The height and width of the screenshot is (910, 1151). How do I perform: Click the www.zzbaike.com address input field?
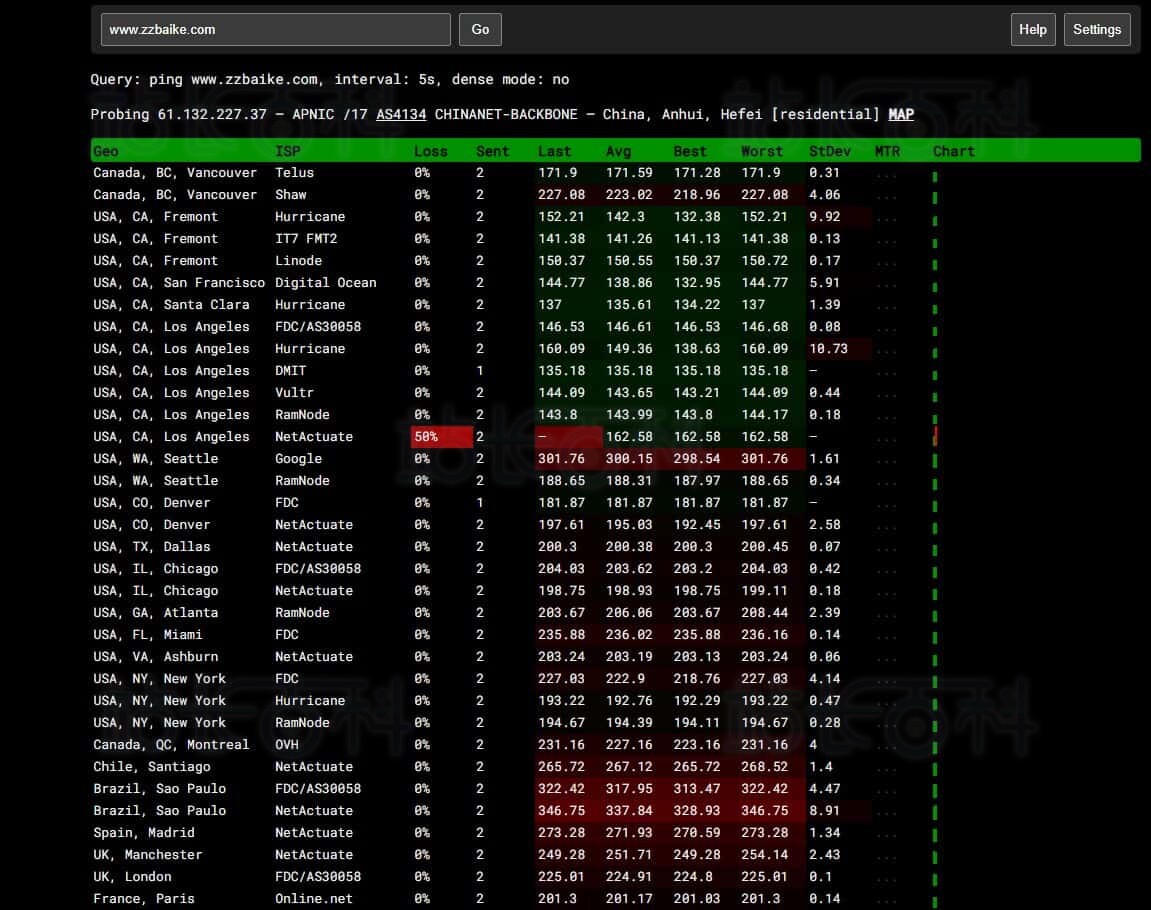(276, 30)
